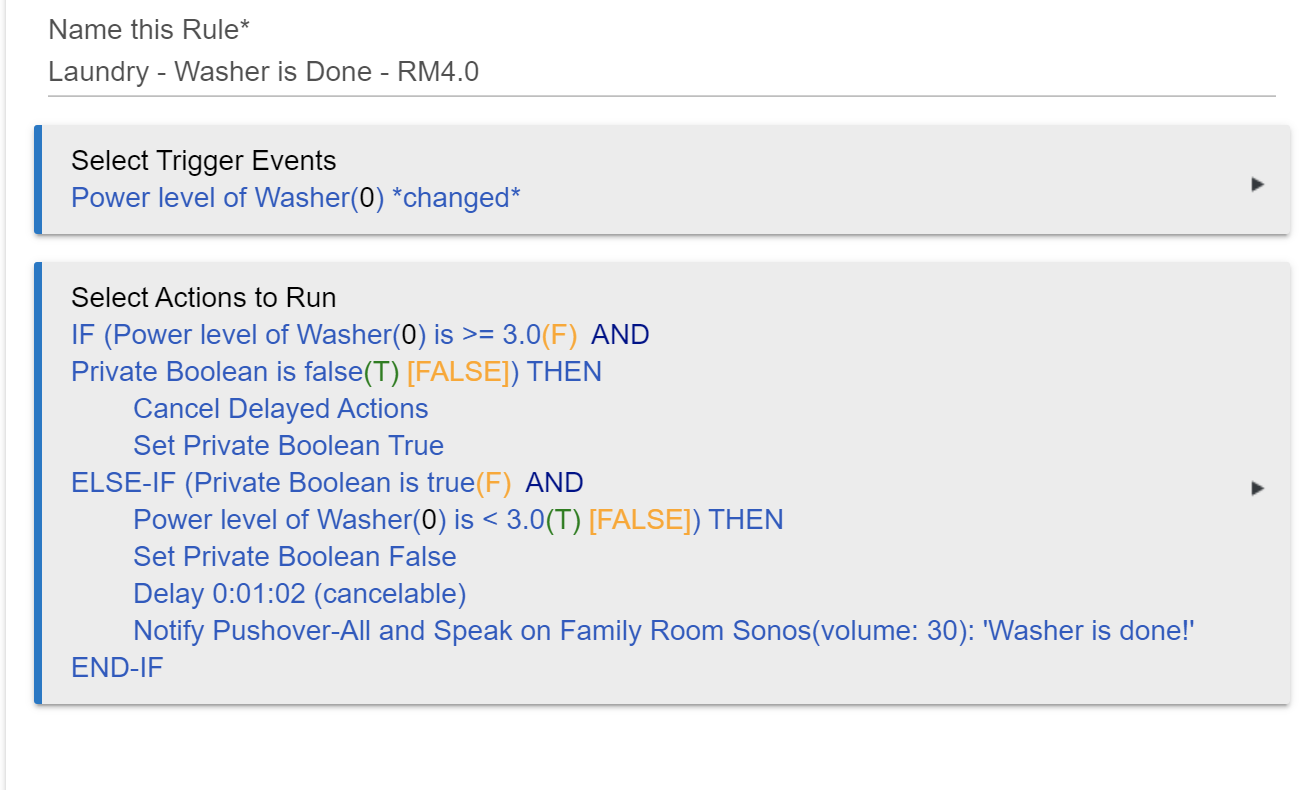
Task: Click the IF Power level >= 3.0 line
Action: pos(360,335)
